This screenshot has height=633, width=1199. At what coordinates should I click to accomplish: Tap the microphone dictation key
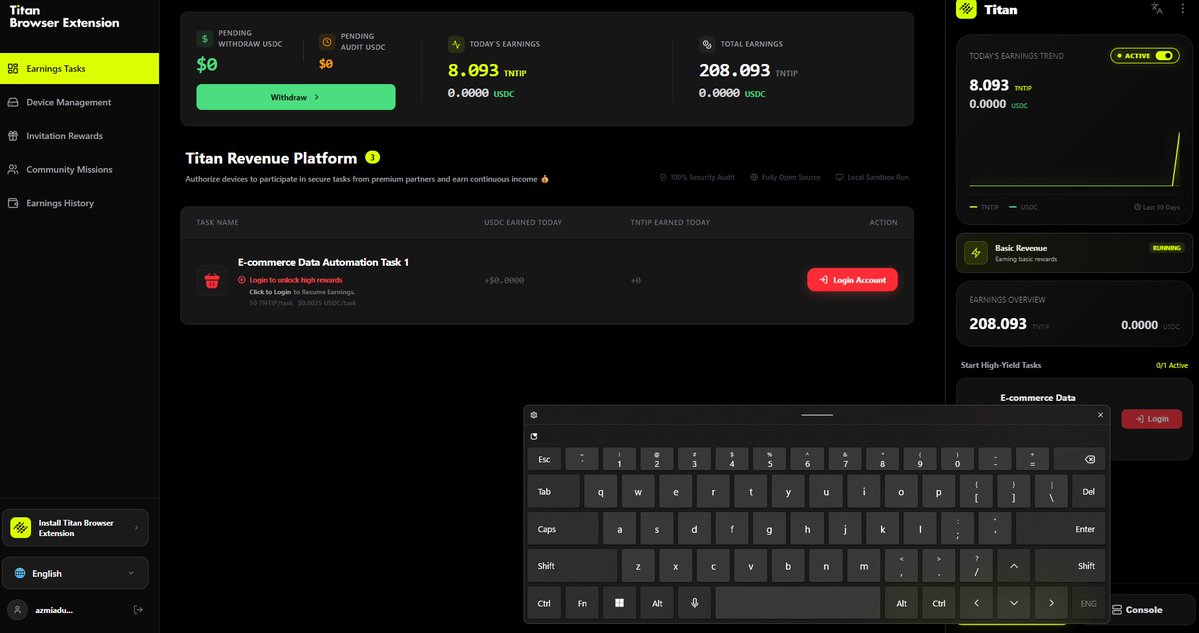[694, 603]
